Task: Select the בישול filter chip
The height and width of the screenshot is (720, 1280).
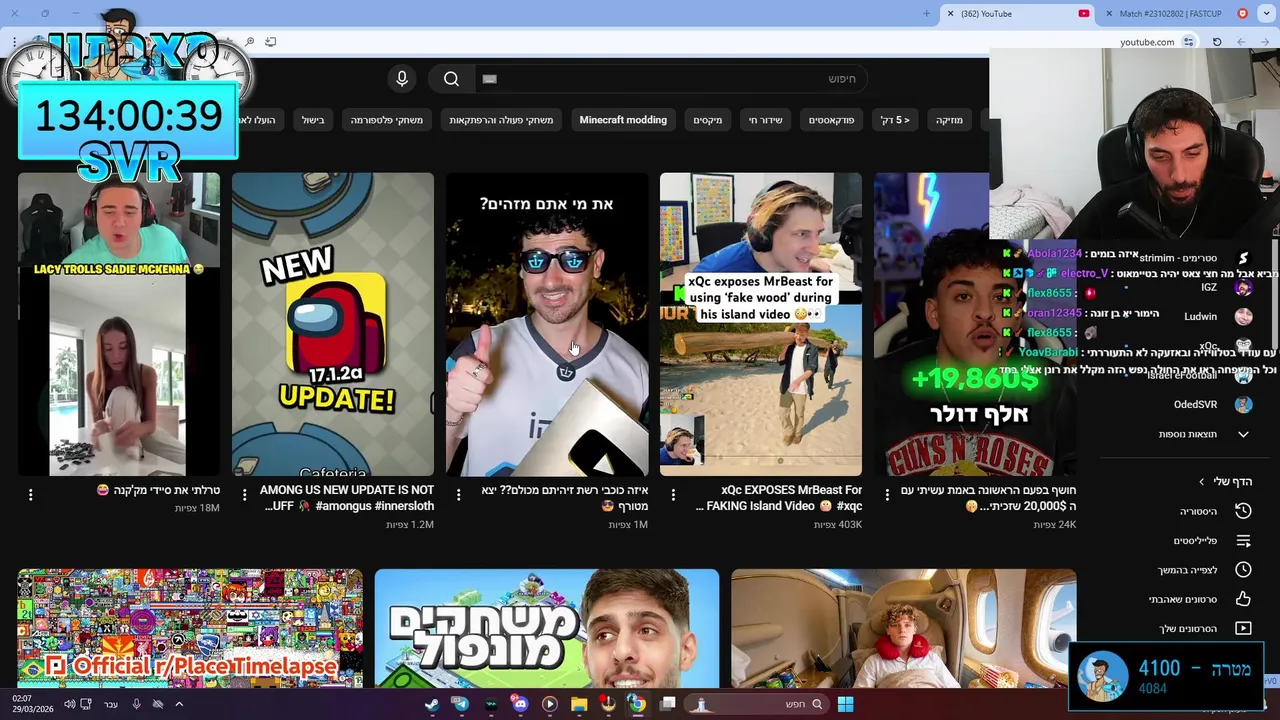Action: [313, 120]
